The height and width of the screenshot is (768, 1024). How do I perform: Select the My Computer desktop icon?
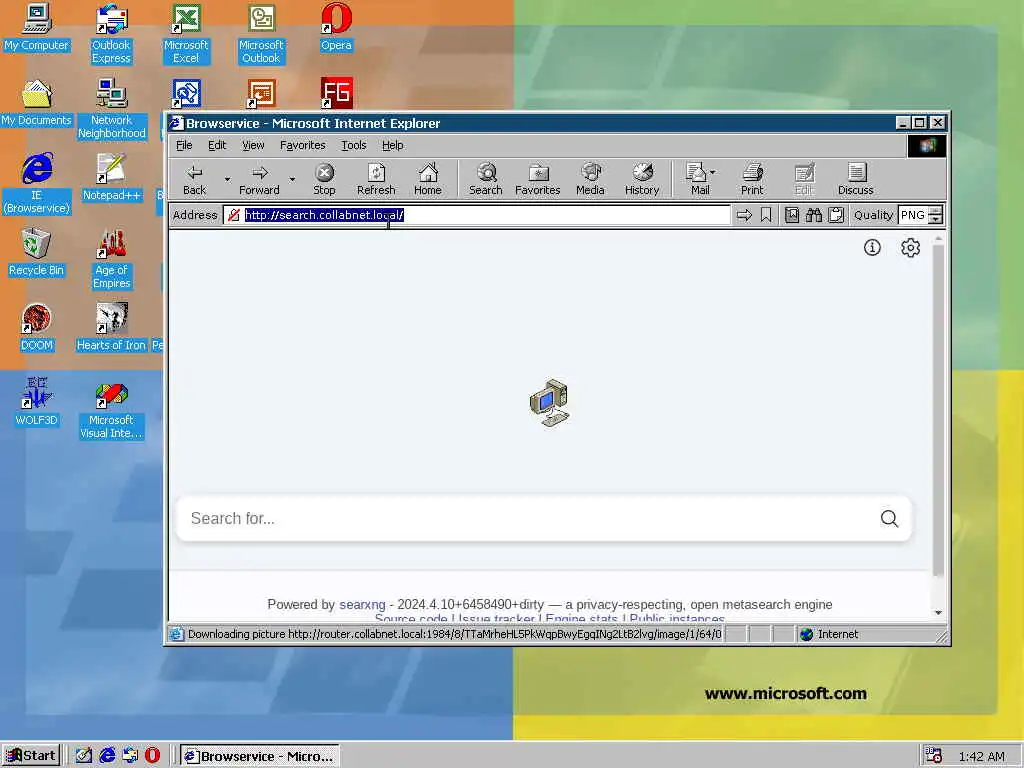(36, 27)
